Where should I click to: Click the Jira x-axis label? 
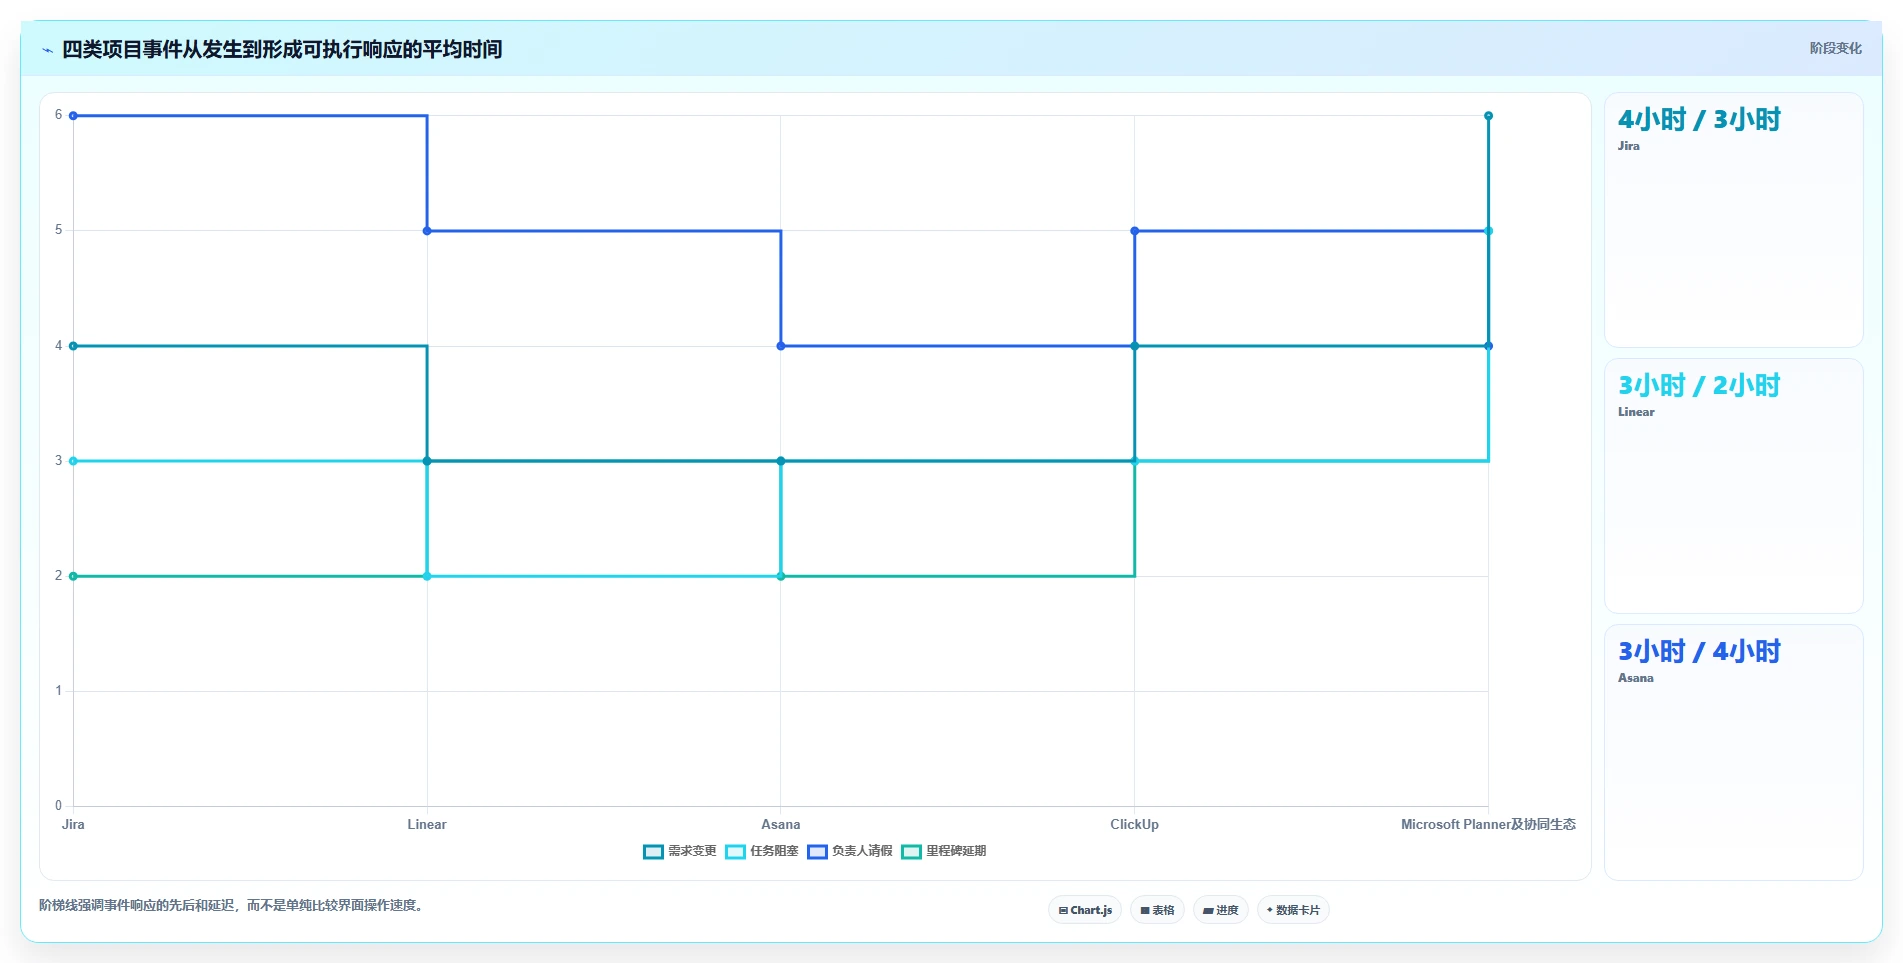coord(73,825)
